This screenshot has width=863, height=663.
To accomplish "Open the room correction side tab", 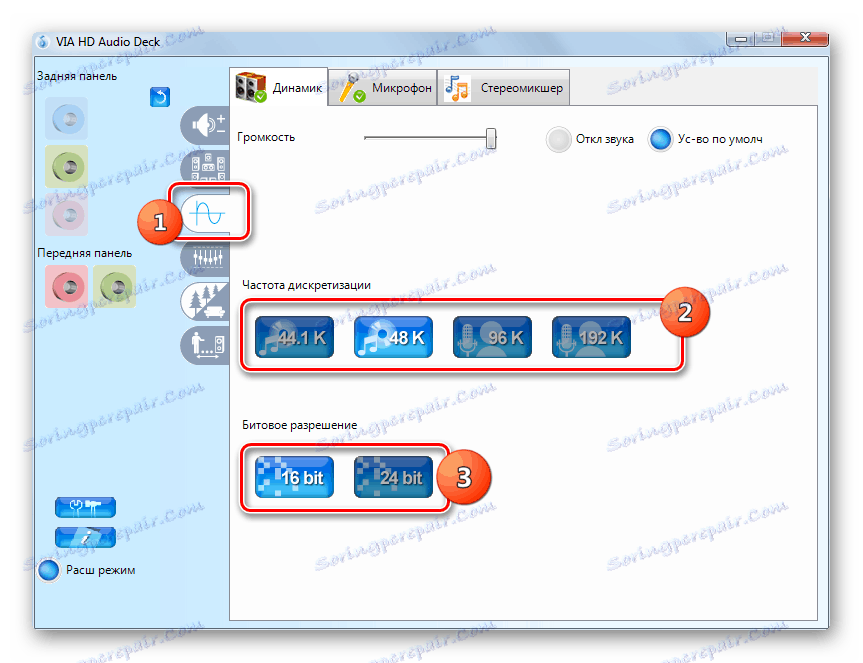I will tap(205, 345).
